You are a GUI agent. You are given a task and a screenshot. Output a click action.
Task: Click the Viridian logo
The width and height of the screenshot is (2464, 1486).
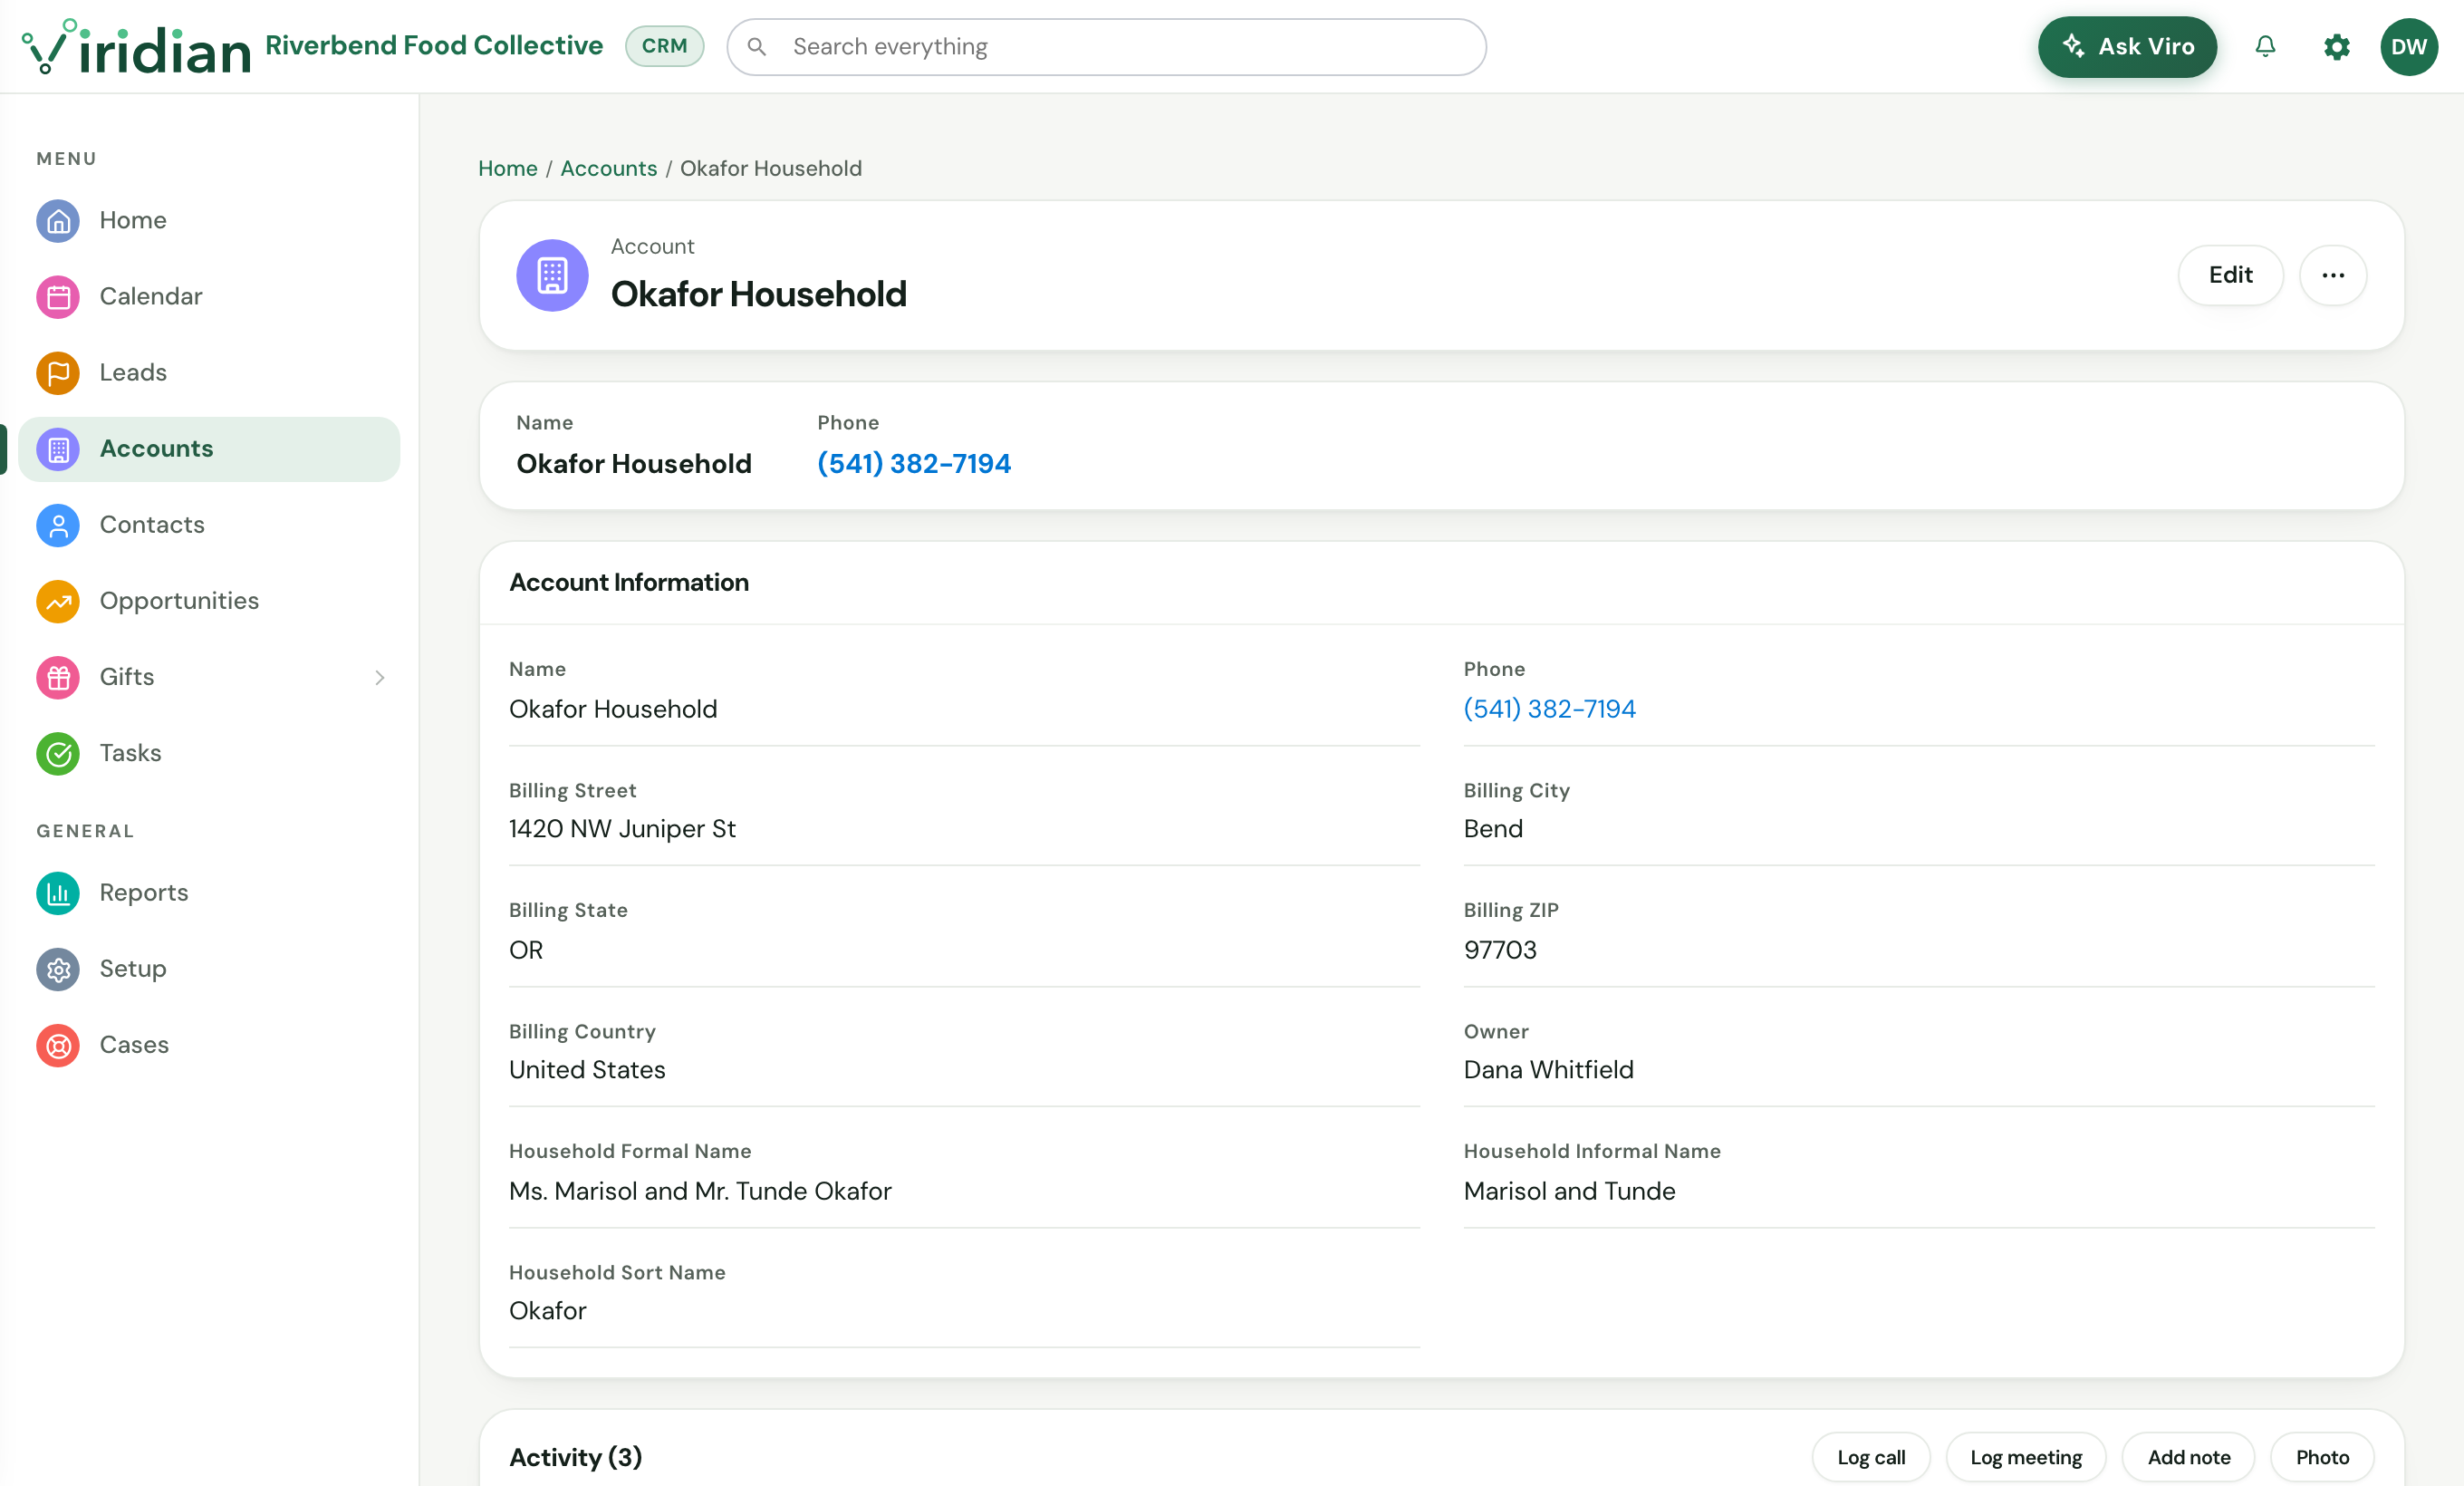[136, 47]
